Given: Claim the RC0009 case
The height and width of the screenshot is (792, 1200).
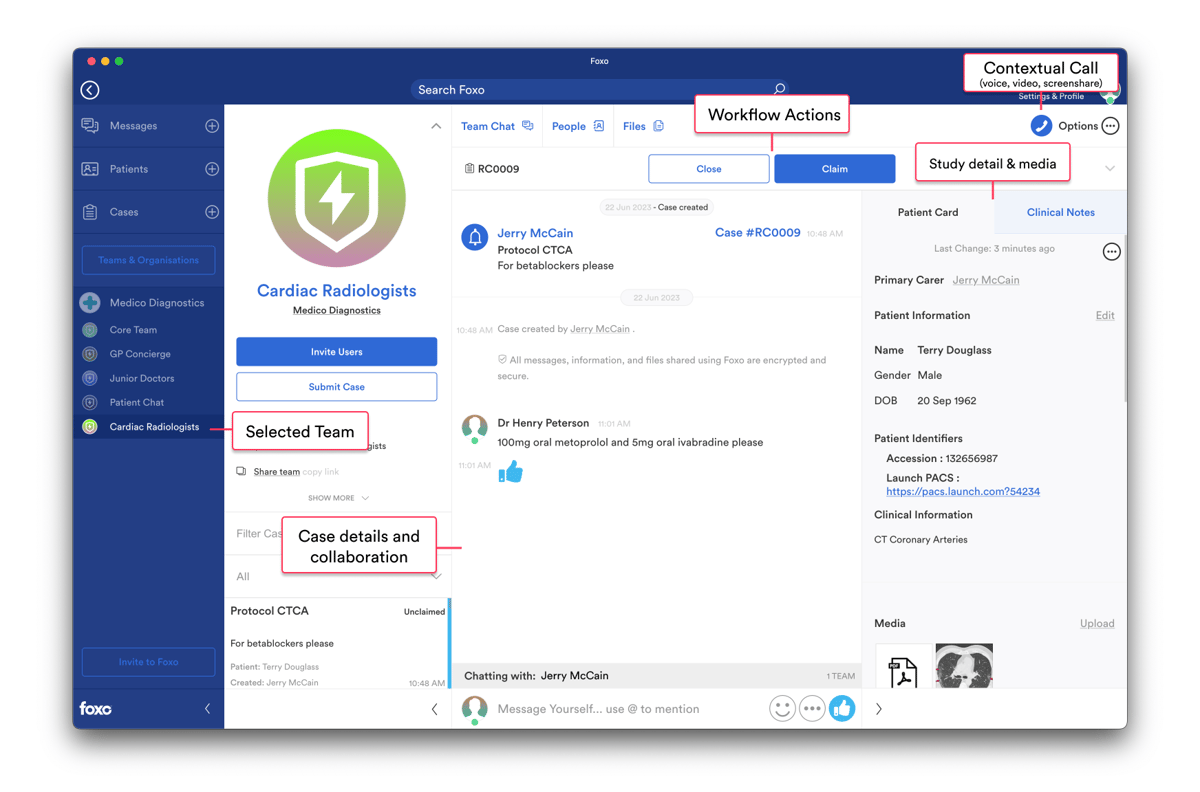Looking at the screenshot, I should tap(834, 168).
